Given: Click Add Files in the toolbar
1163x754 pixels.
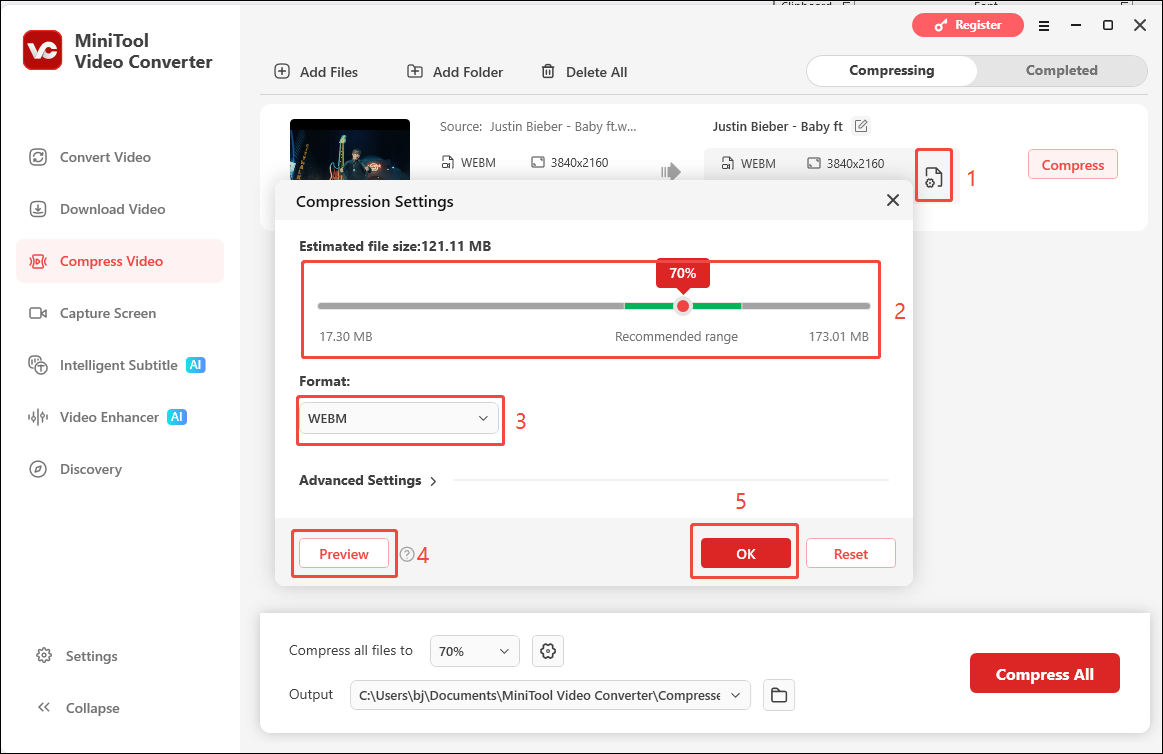Looking at the screenshot, I should 316,72.
